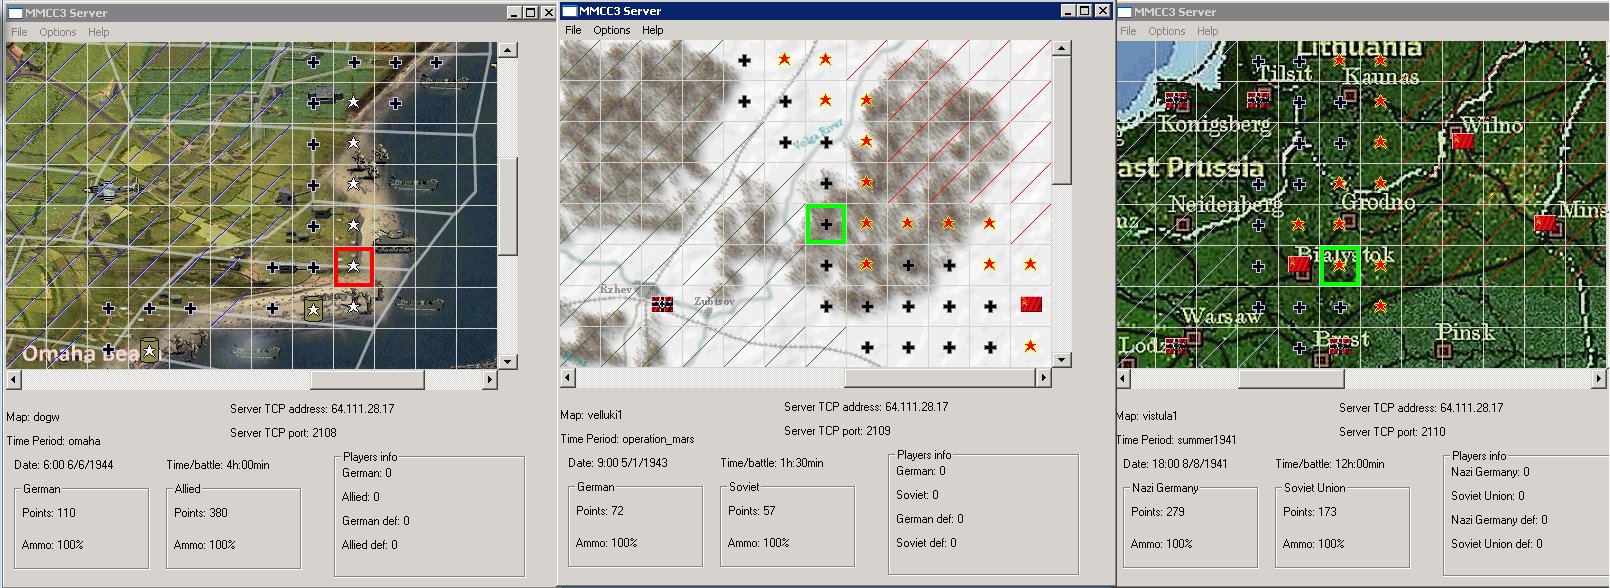Click 'Time/battle: 12h:00min' text

click(1330, 464)
